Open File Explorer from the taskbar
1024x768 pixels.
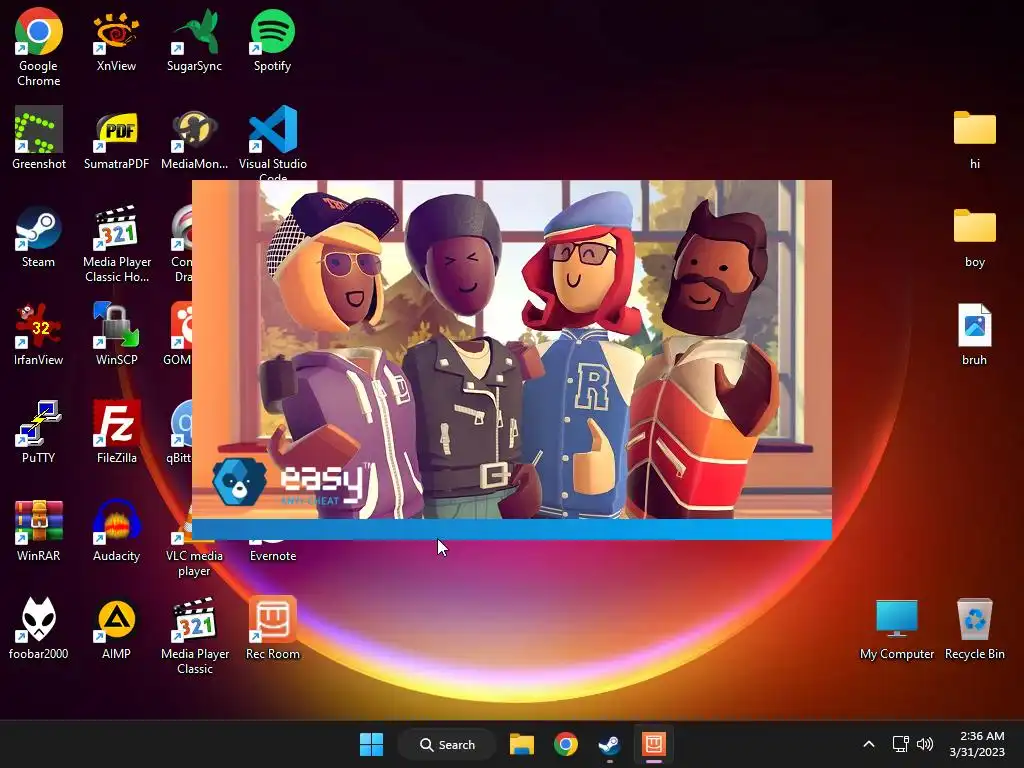click(x=522, y=744)
